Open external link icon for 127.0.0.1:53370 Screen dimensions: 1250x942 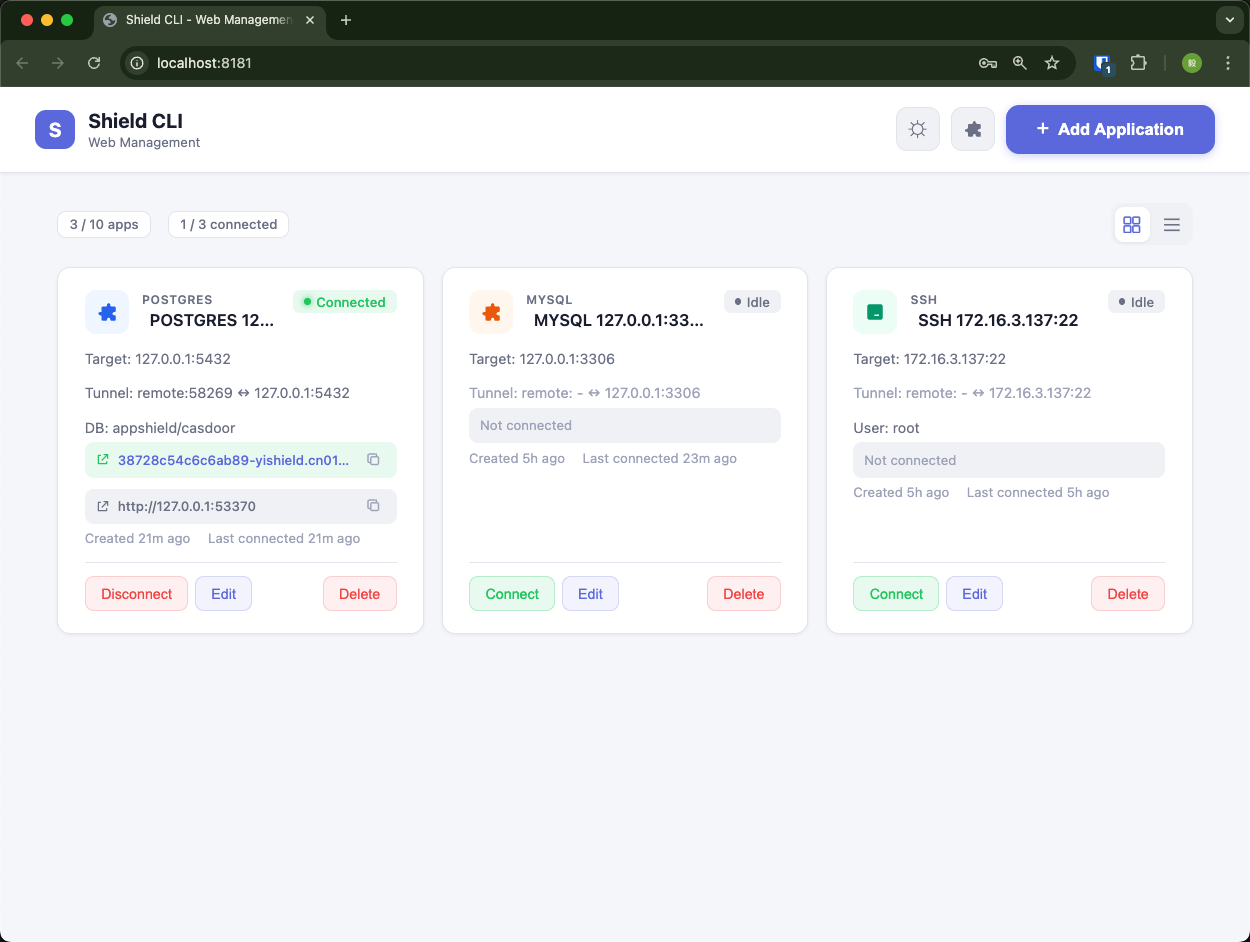pos(103,506)
